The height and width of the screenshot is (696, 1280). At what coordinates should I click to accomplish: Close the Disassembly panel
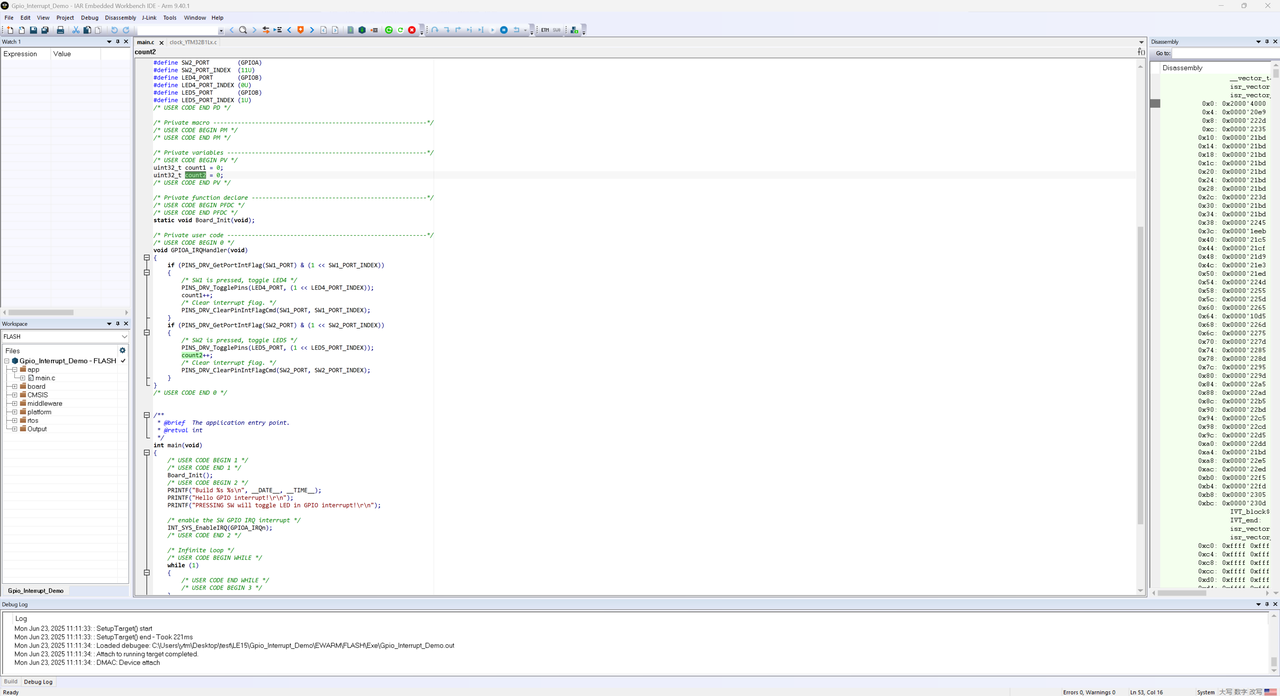tap(1275, 42)
